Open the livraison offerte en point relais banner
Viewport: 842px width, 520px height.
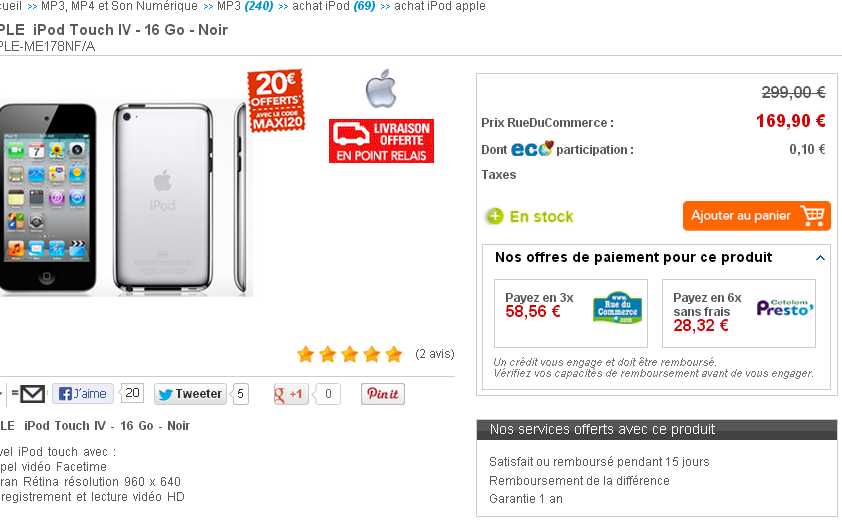tap(381, 141)
